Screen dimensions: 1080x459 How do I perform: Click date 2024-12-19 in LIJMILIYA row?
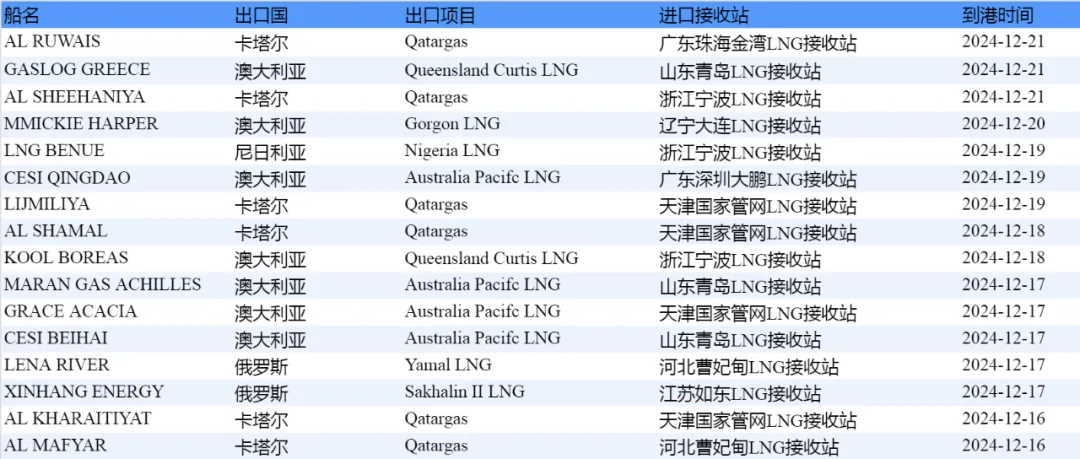(1004, 204)
